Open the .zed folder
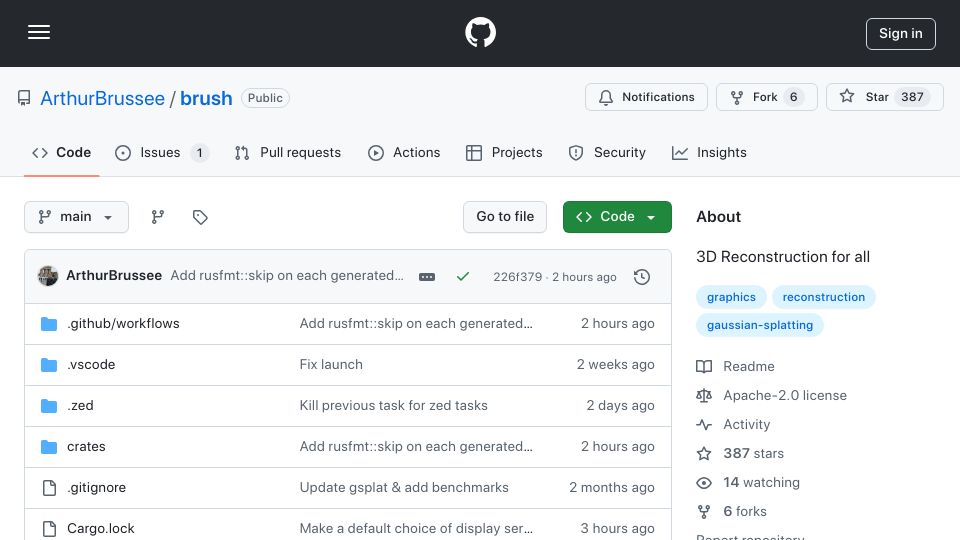 click(x=80, y=405)
